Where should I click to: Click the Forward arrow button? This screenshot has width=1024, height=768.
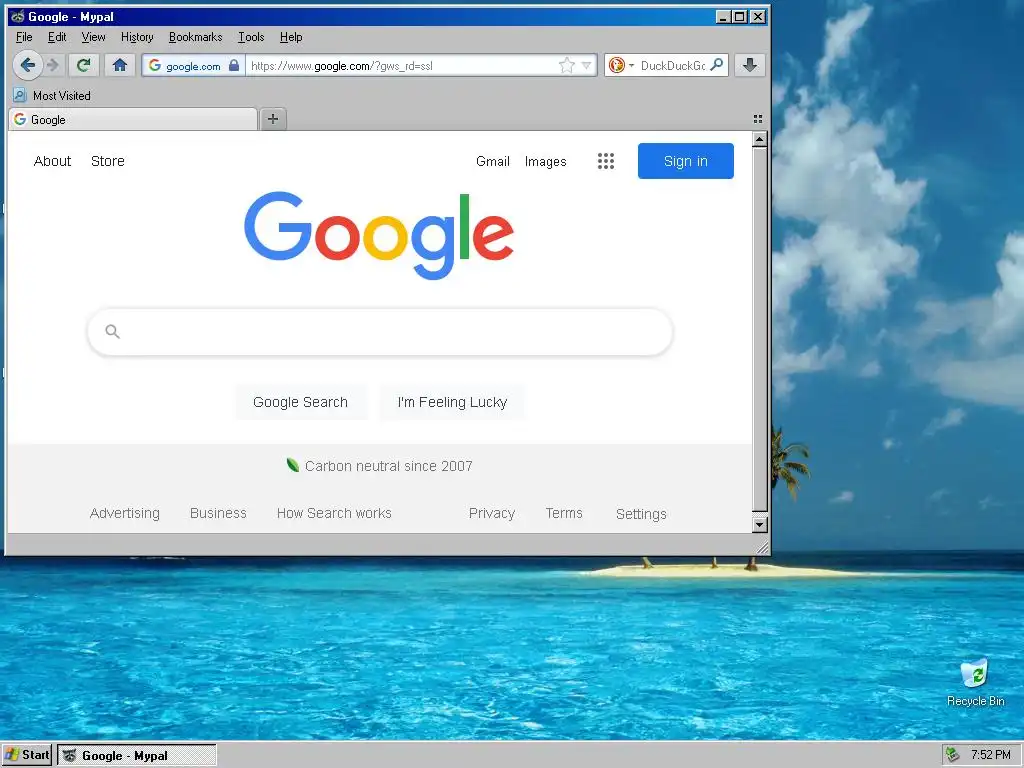pyautogui.click(x=54, y=65)
